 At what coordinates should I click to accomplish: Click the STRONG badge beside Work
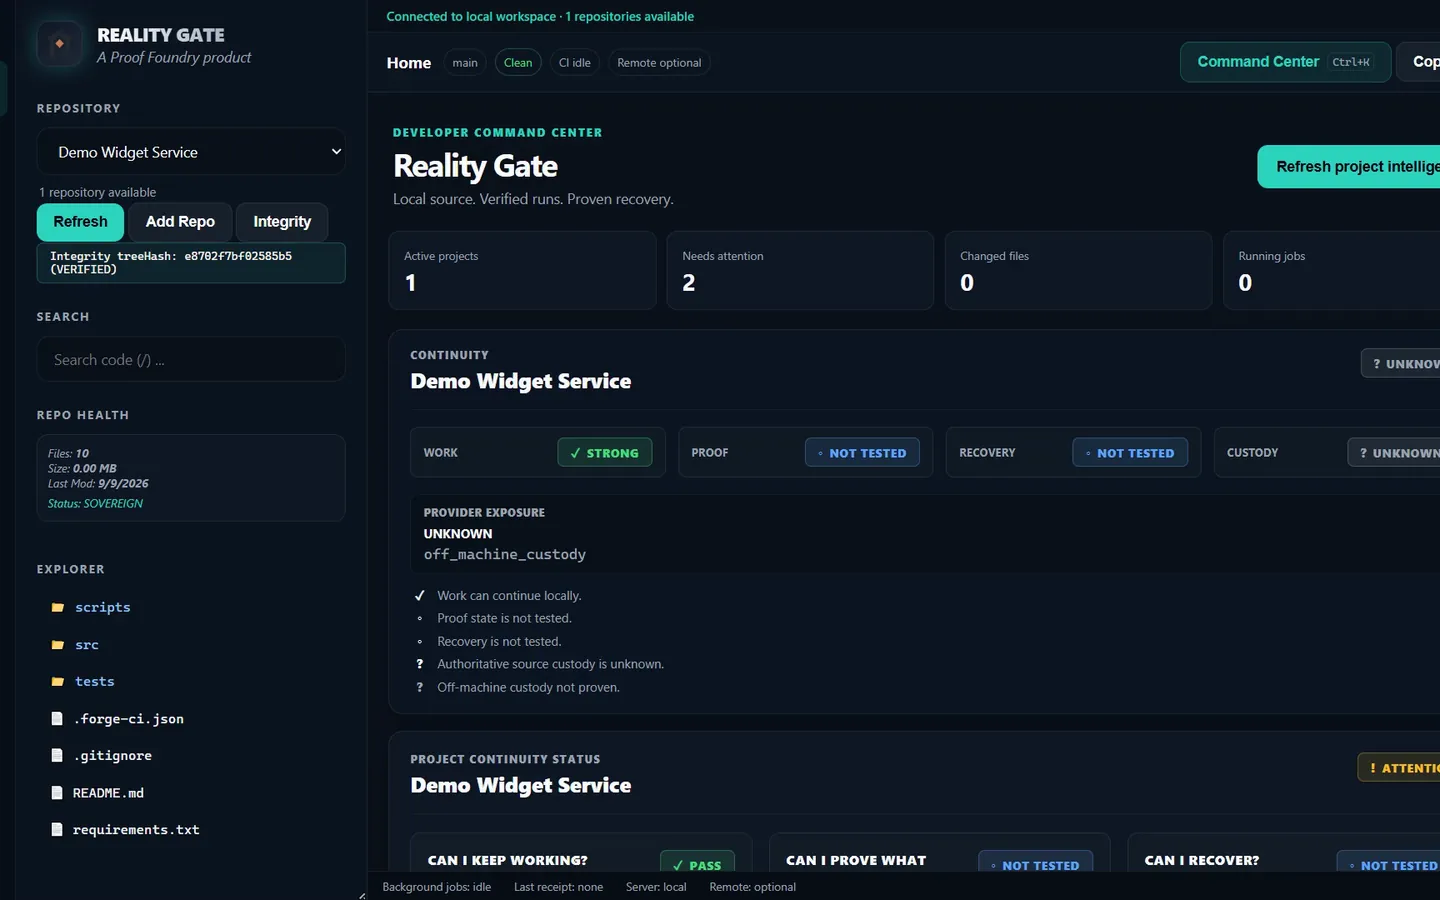pos(604,453)
